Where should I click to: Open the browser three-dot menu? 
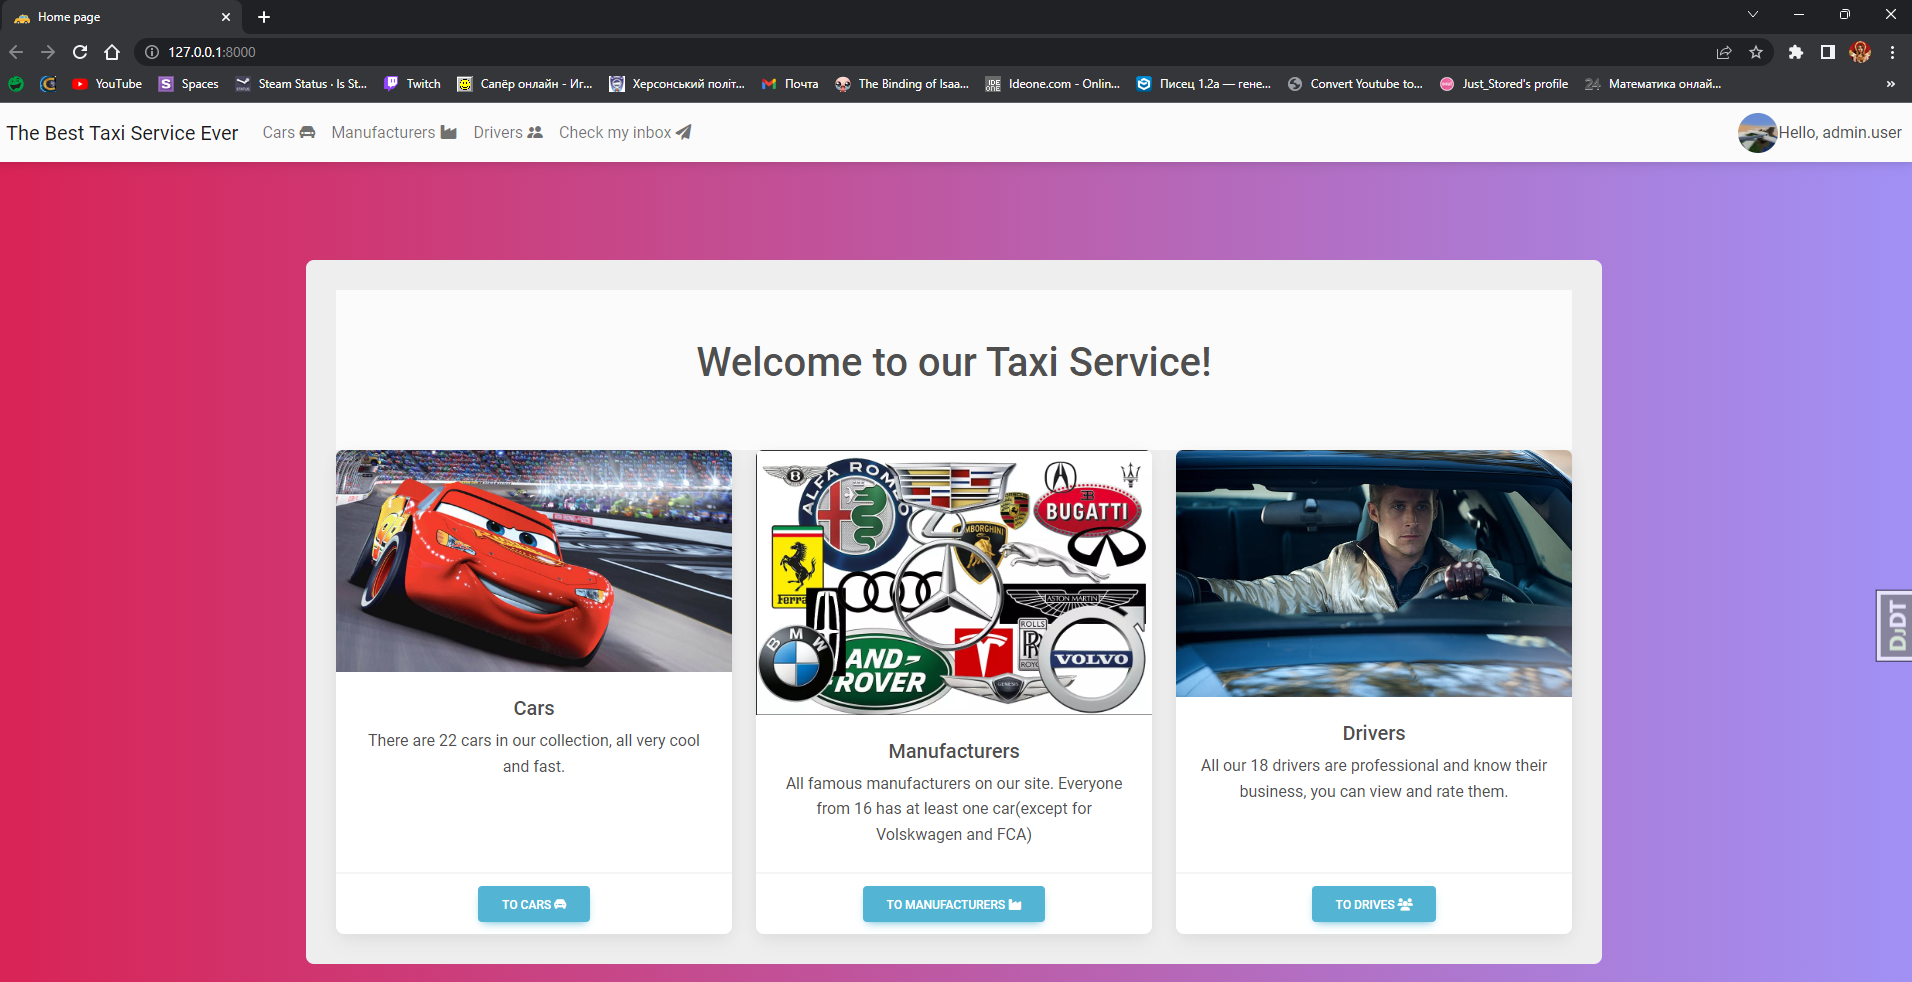(x=1893, y=52)
